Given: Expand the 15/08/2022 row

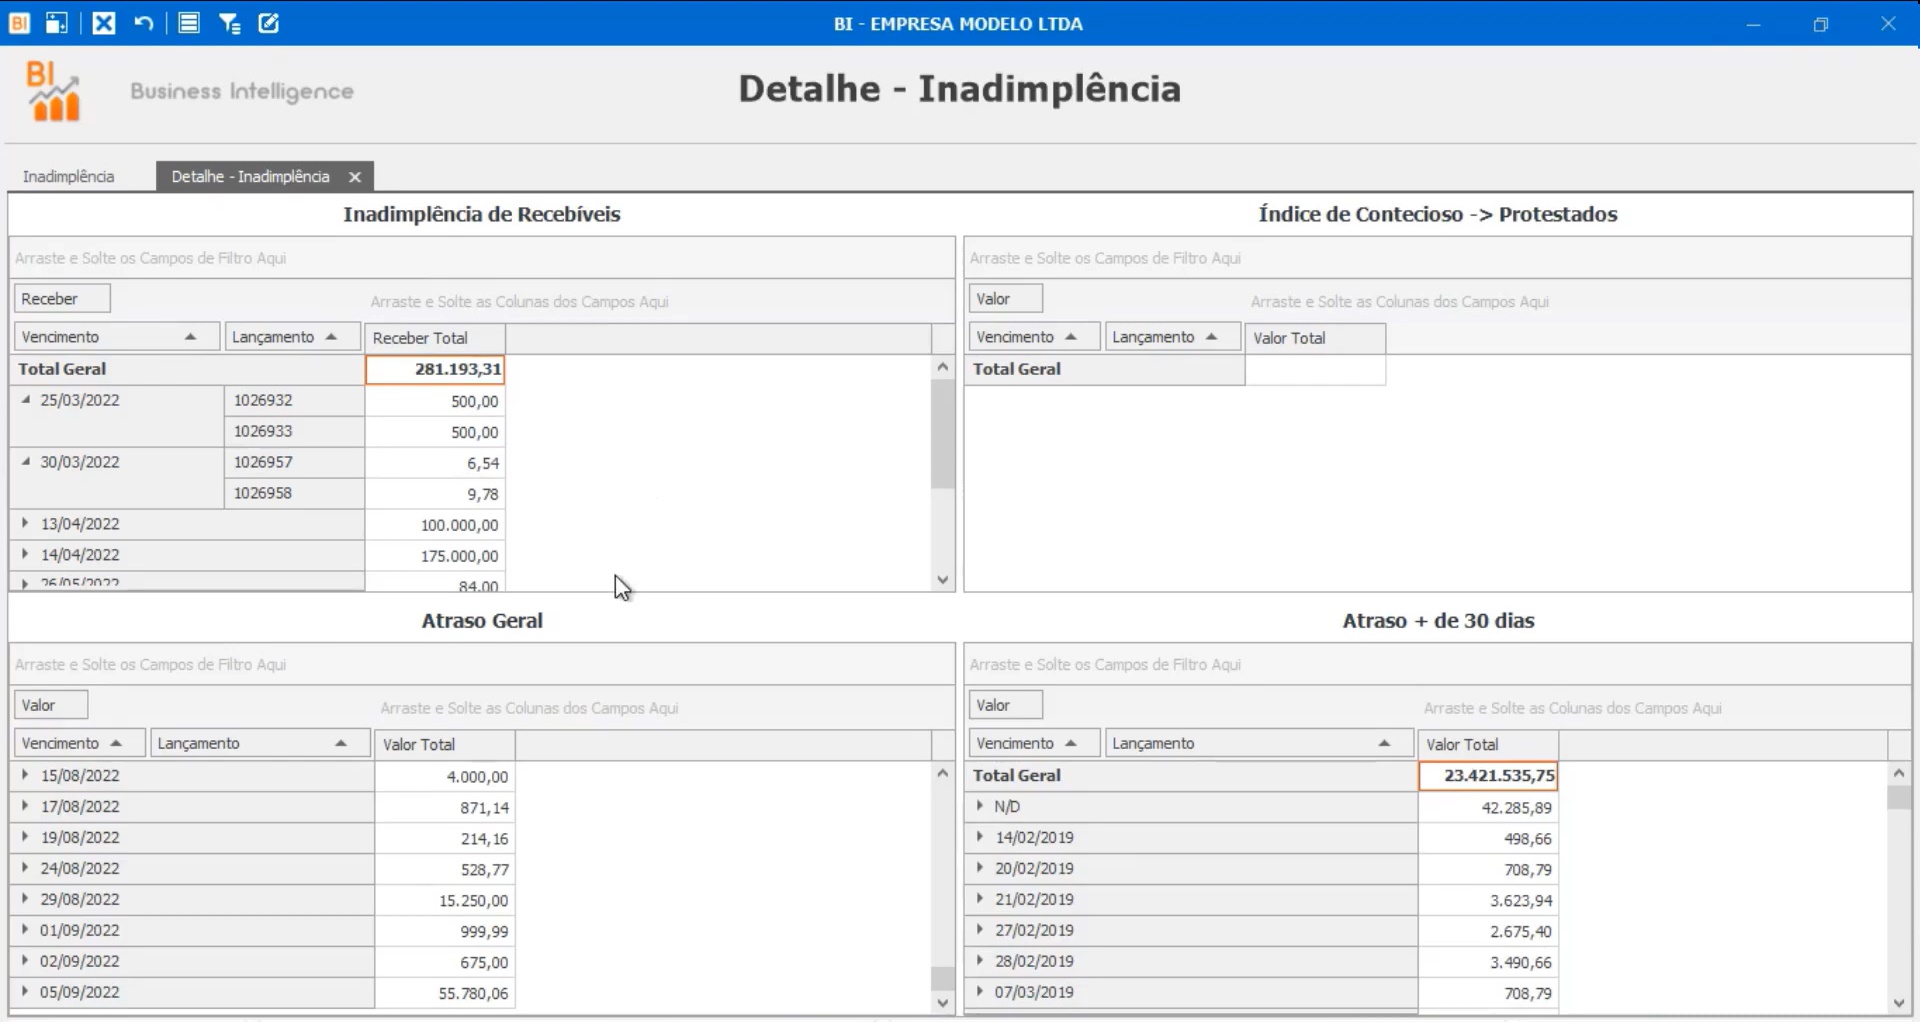Looking at the screenshot, I should 26,775.
